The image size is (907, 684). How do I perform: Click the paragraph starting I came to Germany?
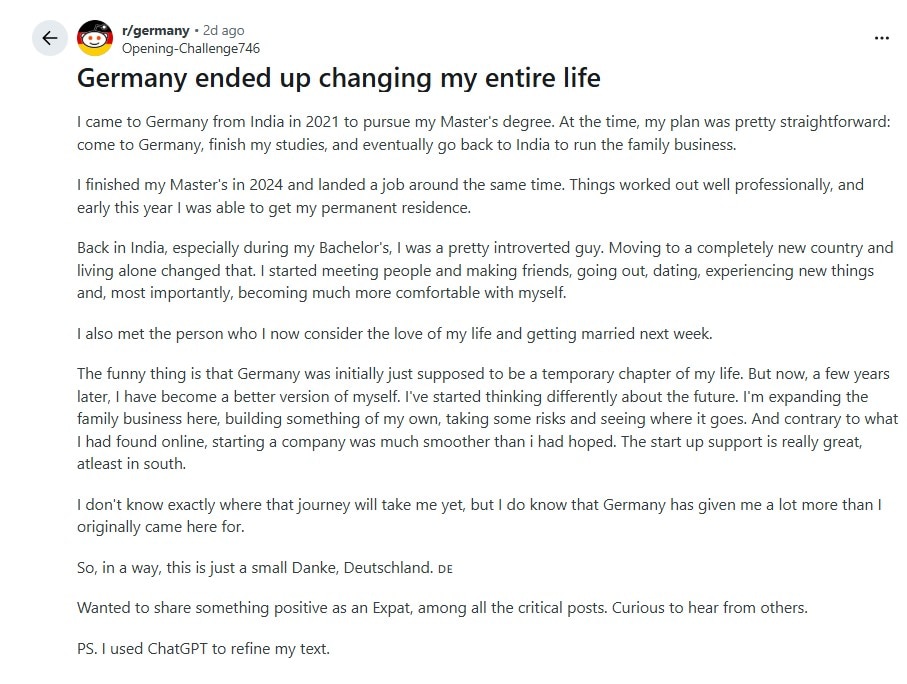pyautogui.click(x=484, y=133)
